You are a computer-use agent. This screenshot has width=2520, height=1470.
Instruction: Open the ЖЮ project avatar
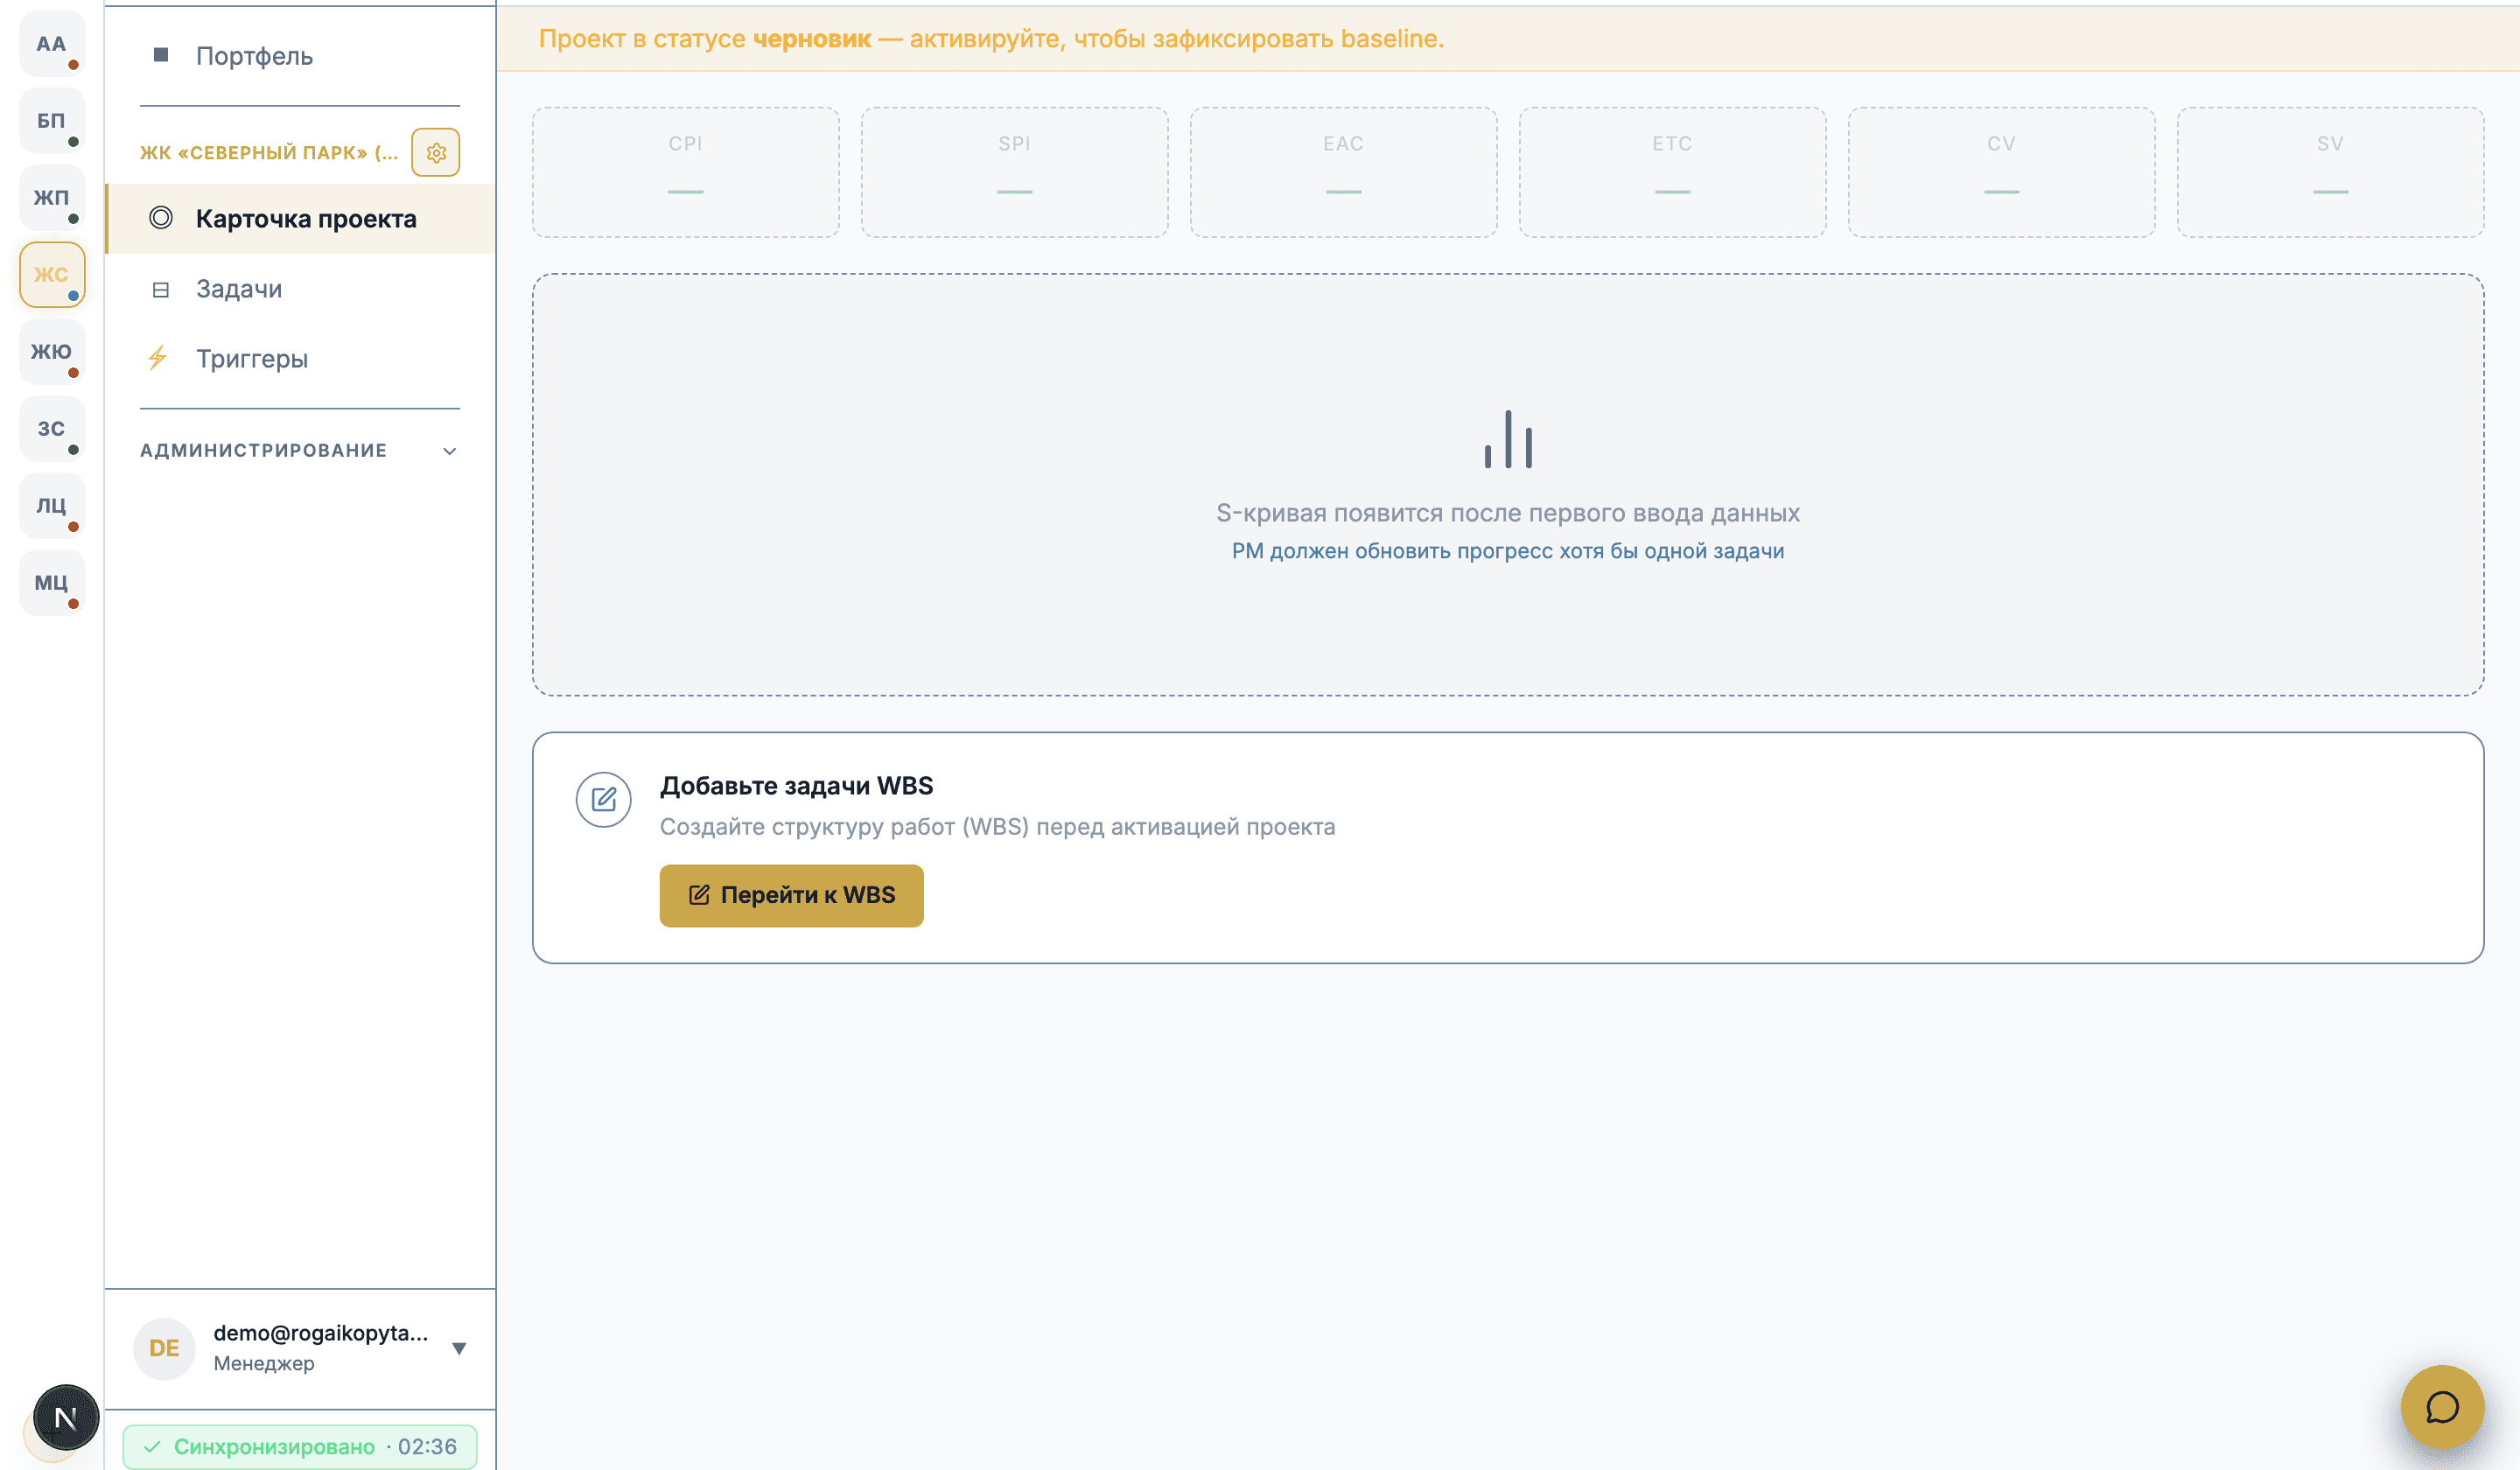click(x=52, y=352)
